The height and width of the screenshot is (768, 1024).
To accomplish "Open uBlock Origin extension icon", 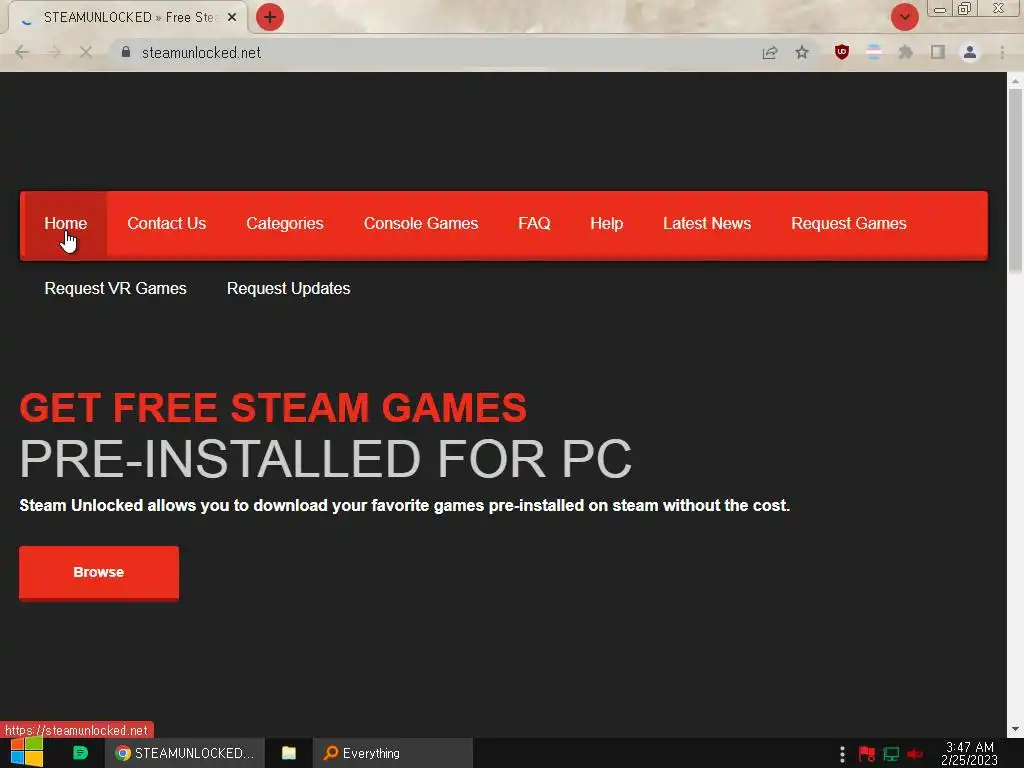I will point(842,52).
